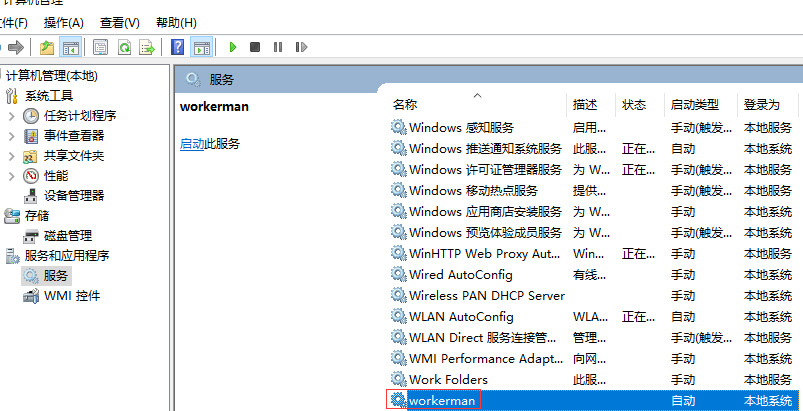Select 事件查看器 in the tree
The image size is (803, 411).
[x=74, y=136]
